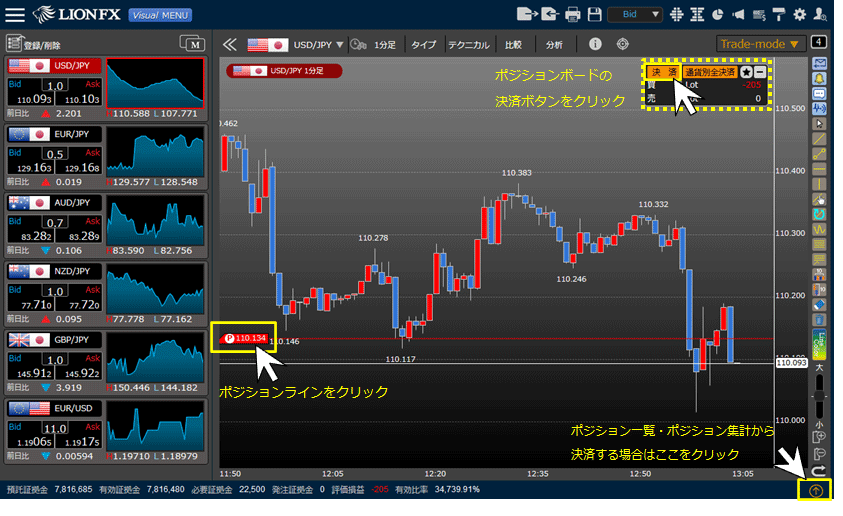Click the export file icon
Image resolution: width=843 pixels, height=516 pixels.
[x=527, y=14]
